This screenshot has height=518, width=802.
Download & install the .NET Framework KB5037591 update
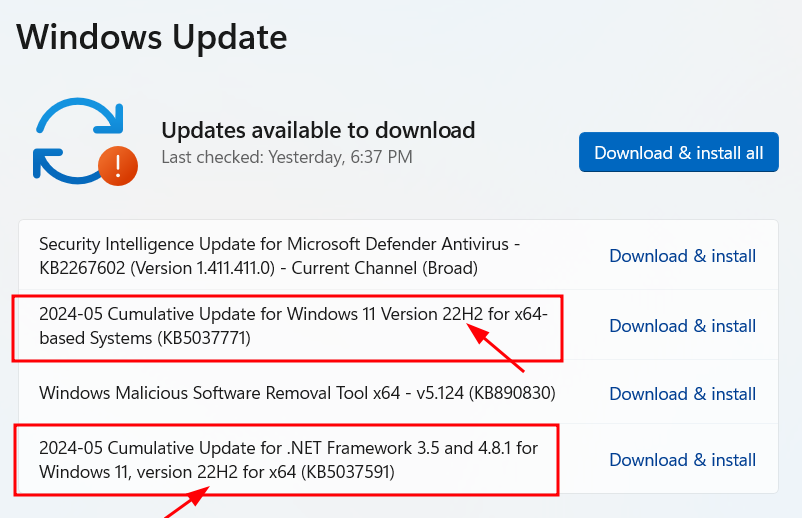pos(682,460)
